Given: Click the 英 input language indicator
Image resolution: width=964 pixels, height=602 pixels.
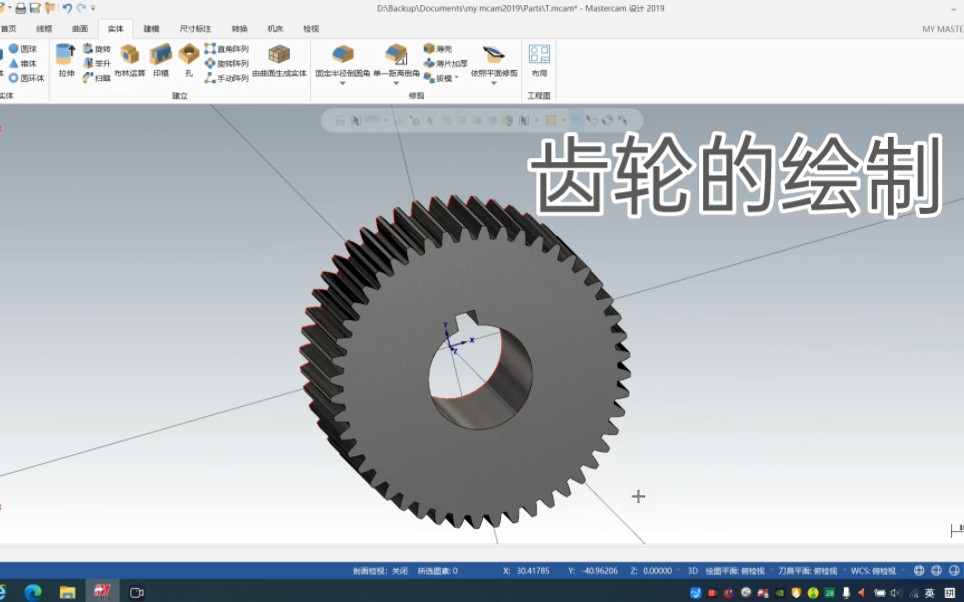Looking at the screenshot, I should tap(930, 593).
